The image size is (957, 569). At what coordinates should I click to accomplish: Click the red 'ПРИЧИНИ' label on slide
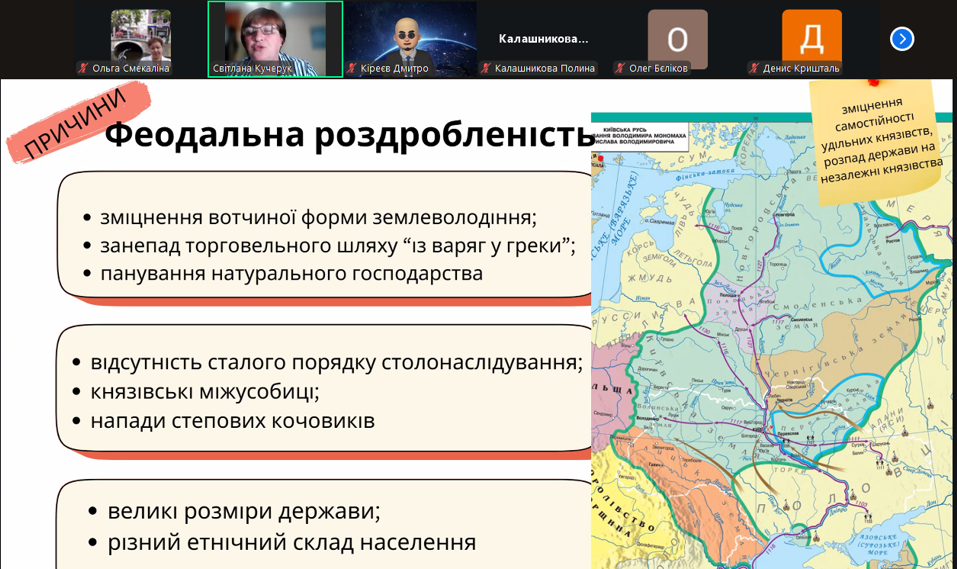coord(76,122)
